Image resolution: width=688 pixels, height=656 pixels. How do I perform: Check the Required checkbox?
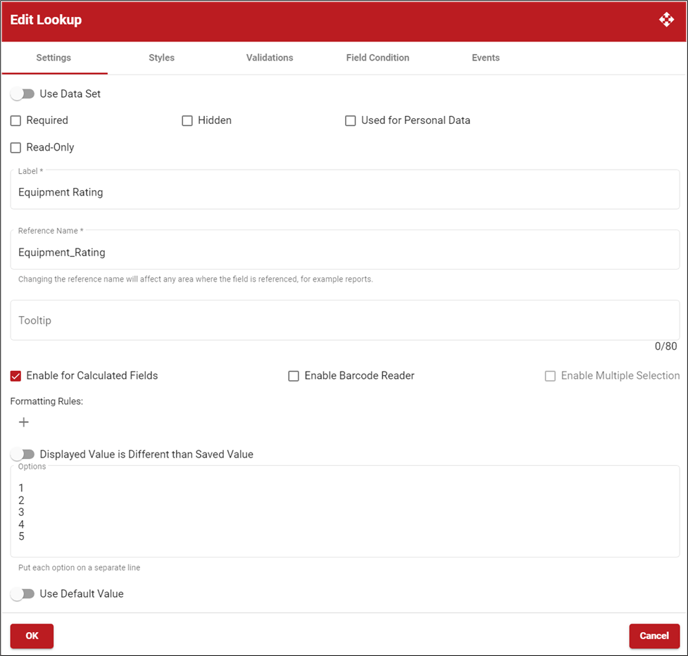[16, 121]
